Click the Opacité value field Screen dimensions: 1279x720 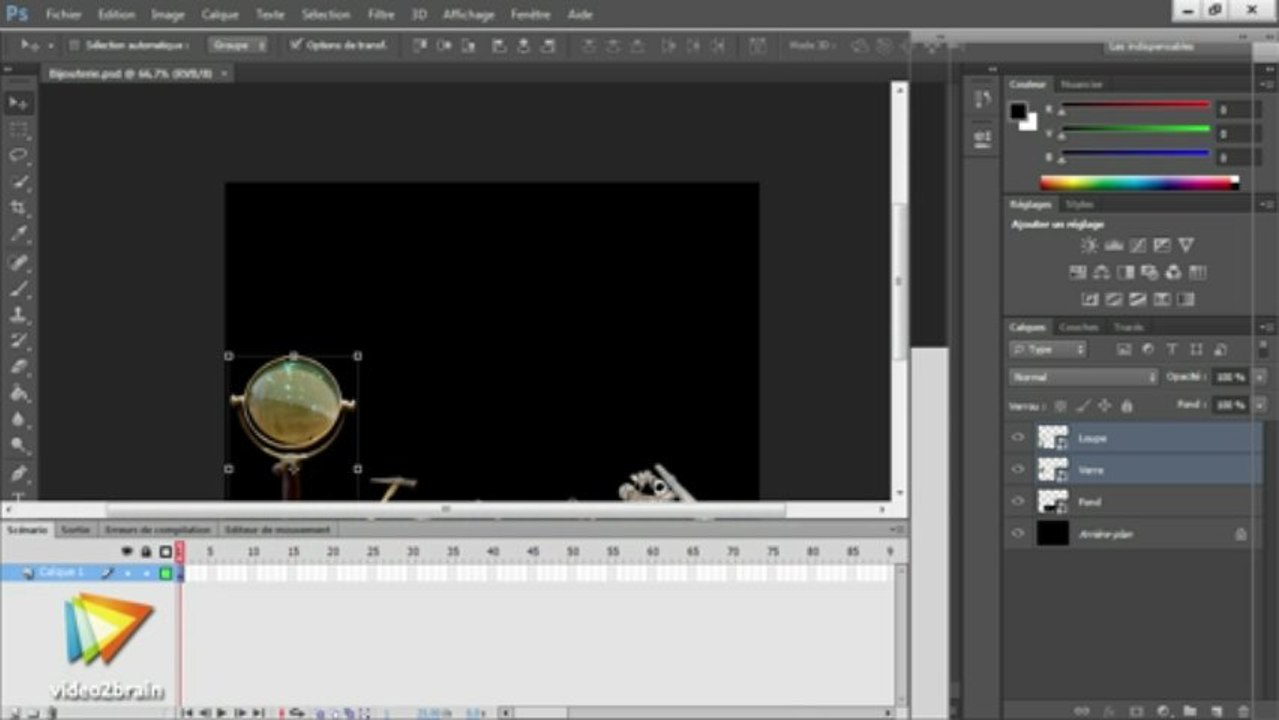(x=1232, y=377)
